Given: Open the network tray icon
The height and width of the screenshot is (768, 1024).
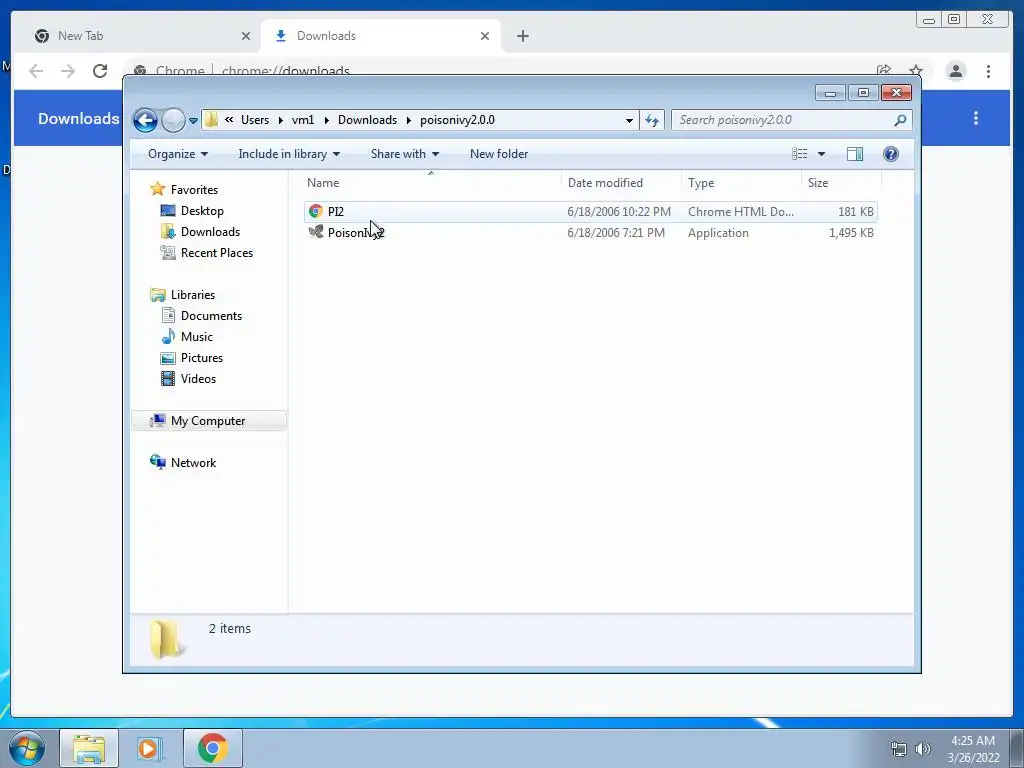Looking at the screenshot, I should click(899, 749).
